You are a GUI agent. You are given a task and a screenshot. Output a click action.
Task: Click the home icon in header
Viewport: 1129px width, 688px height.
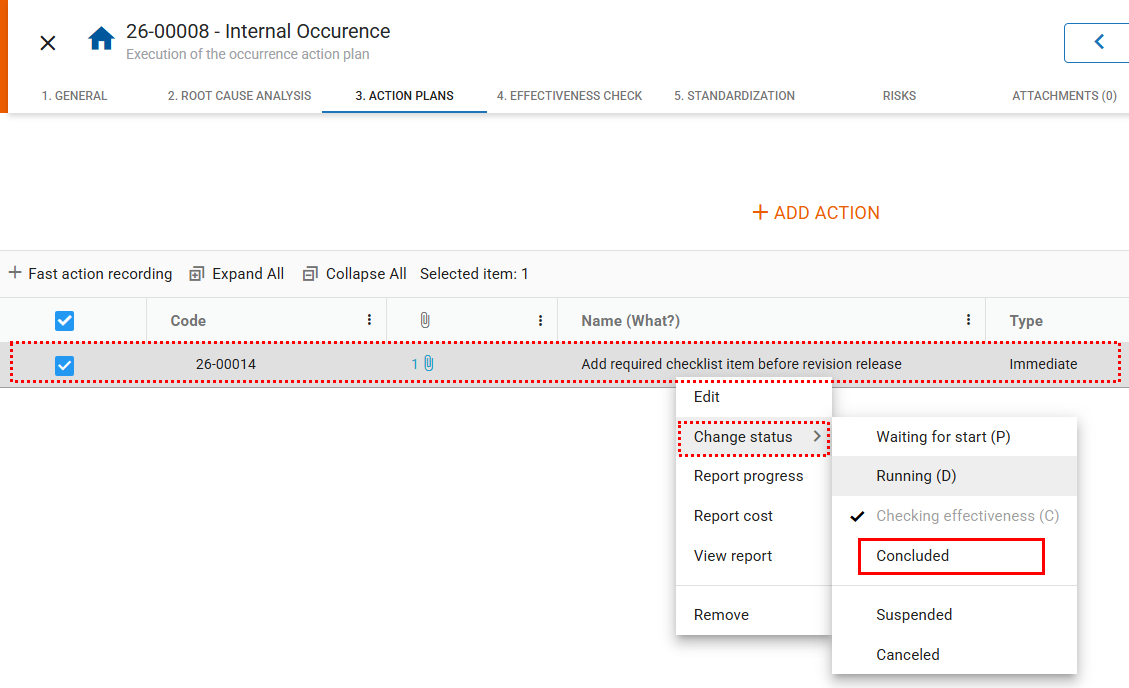click(101, 40)
